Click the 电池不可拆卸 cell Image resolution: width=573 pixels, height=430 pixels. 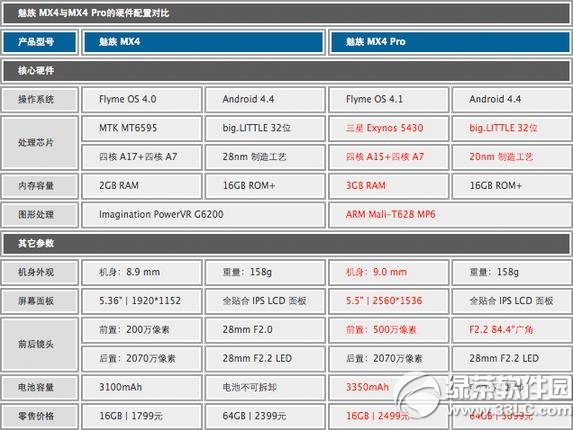(265, 388)
